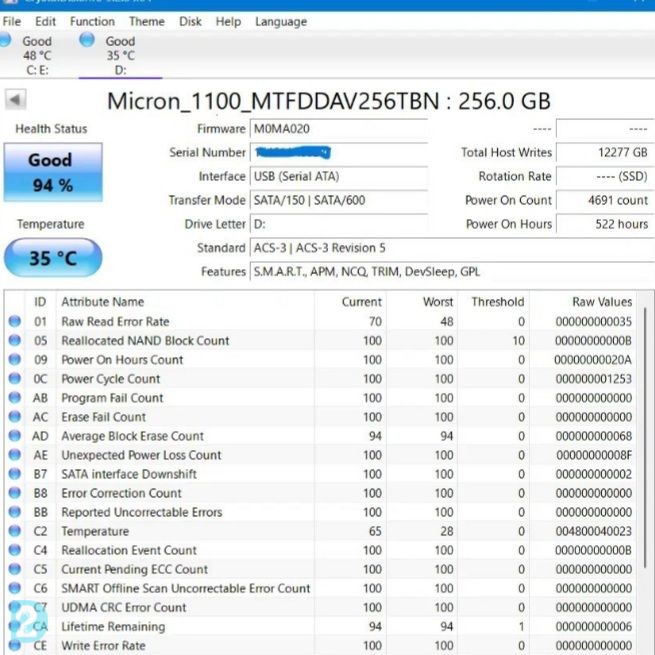Click status icon of Power On Hours Count
Screen dimensions: 655x655
[15, 359]
